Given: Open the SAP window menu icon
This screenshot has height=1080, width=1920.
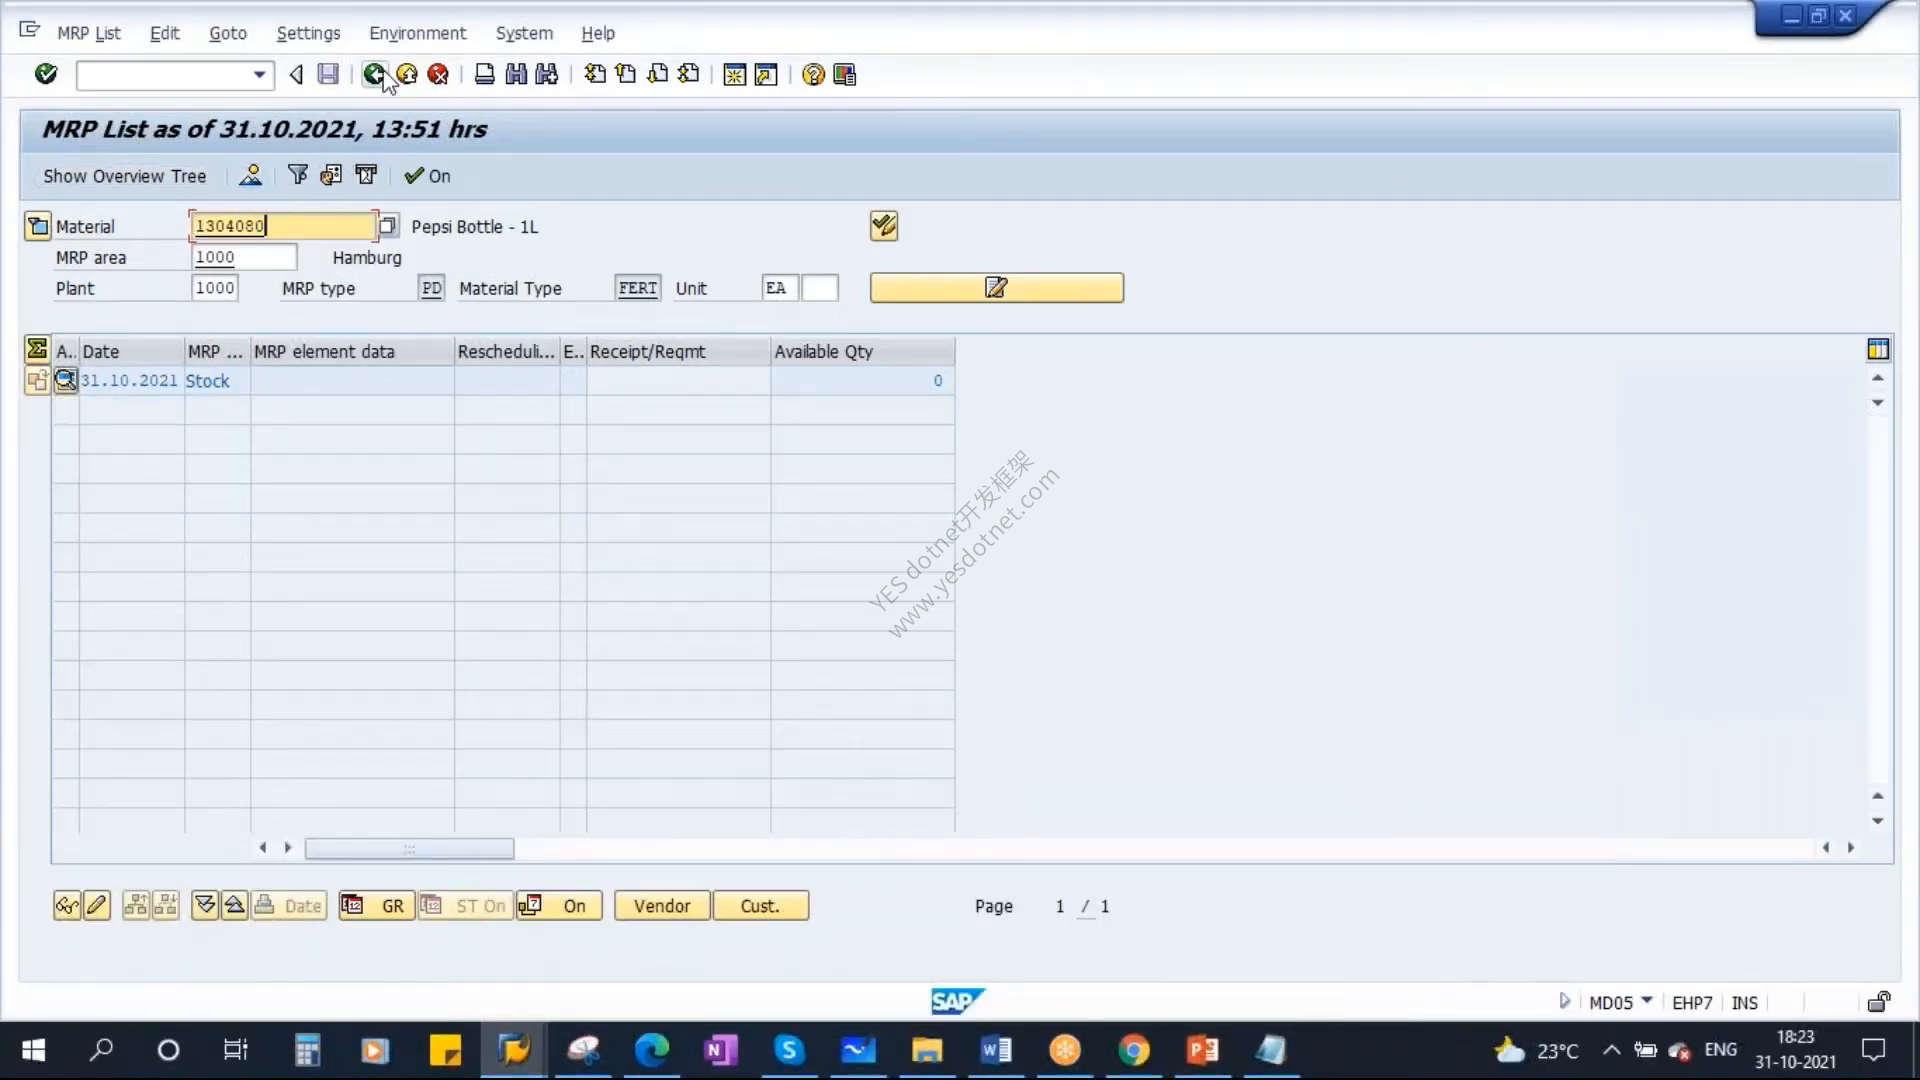Looking at the screenshot, I should pos(29,31).
